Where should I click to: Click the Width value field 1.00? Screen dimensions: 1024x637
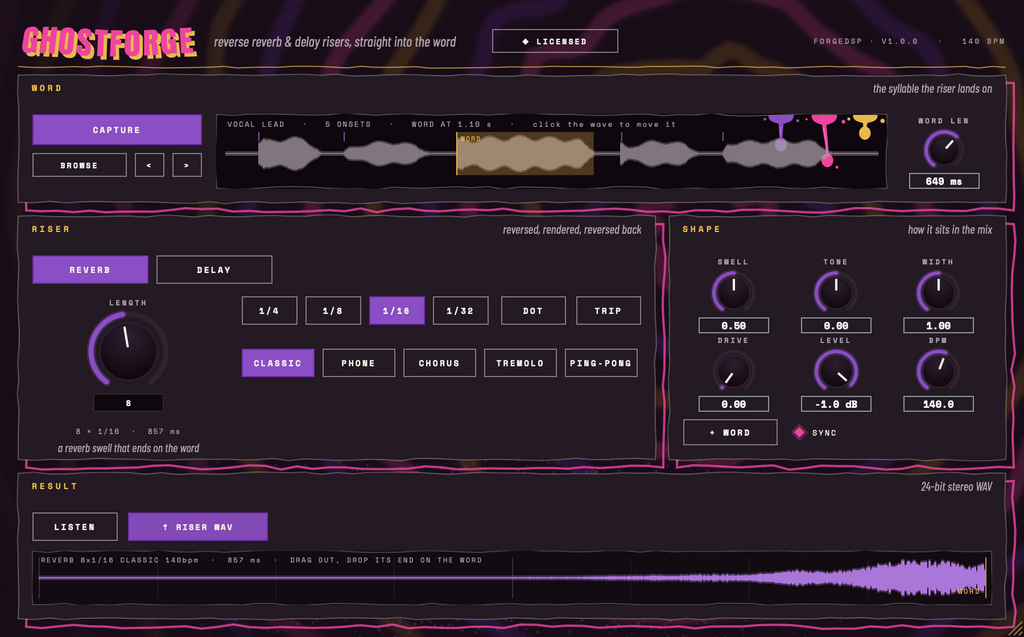tap(938, 325)
